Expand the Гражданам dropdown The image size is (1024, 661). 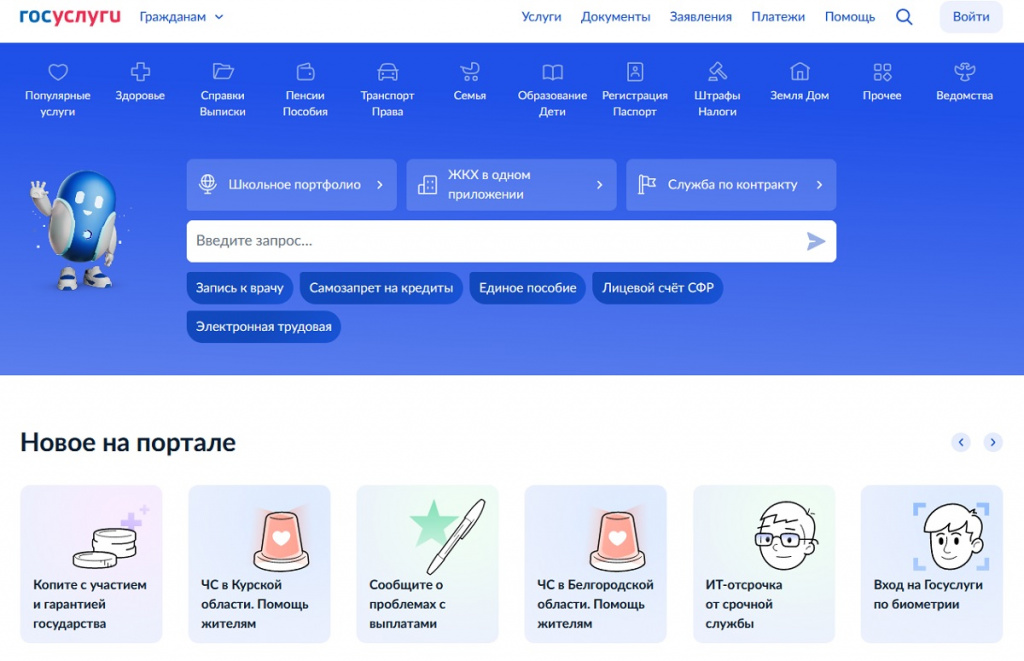[x=182, y=17]
